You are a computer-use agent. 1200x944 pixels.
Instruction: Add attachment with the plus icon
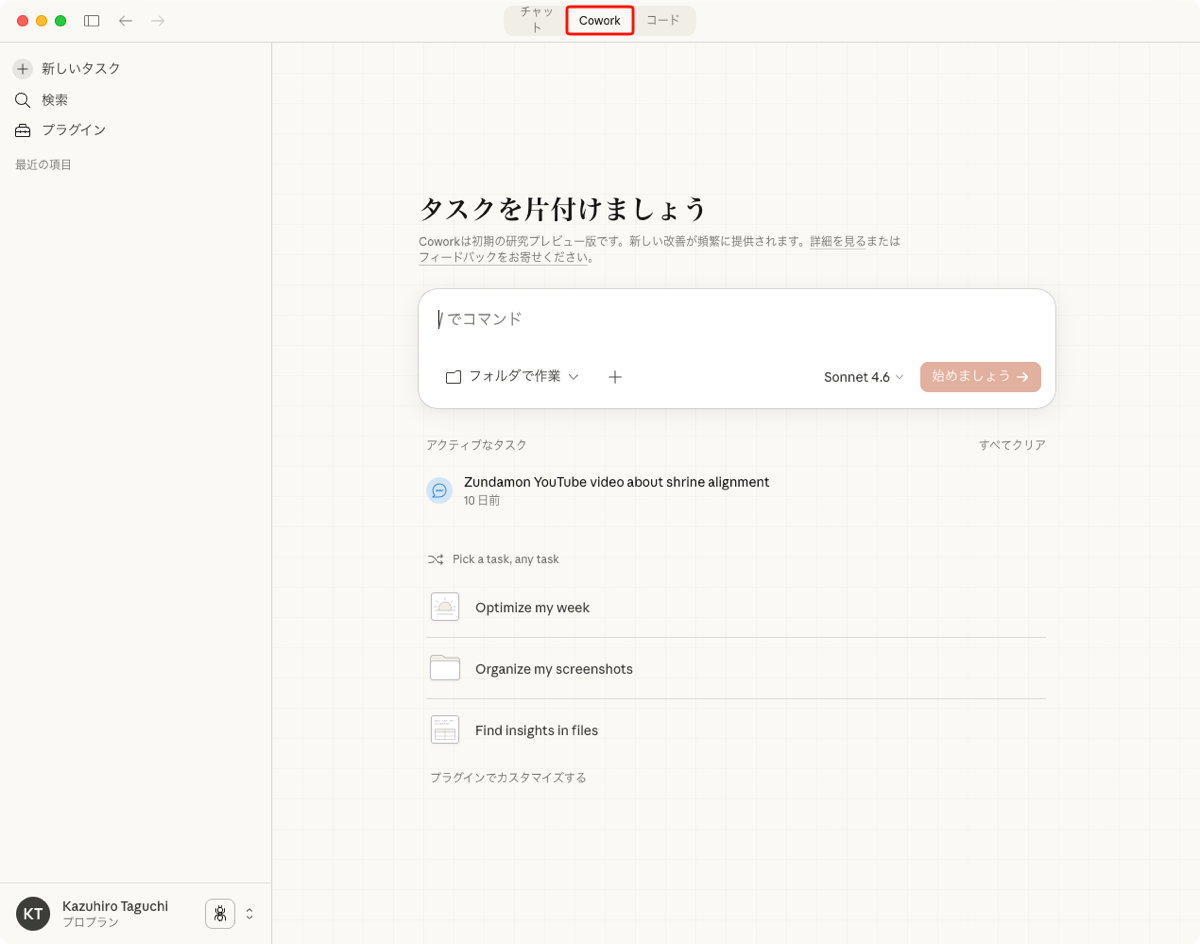click(x=615, y=377)
